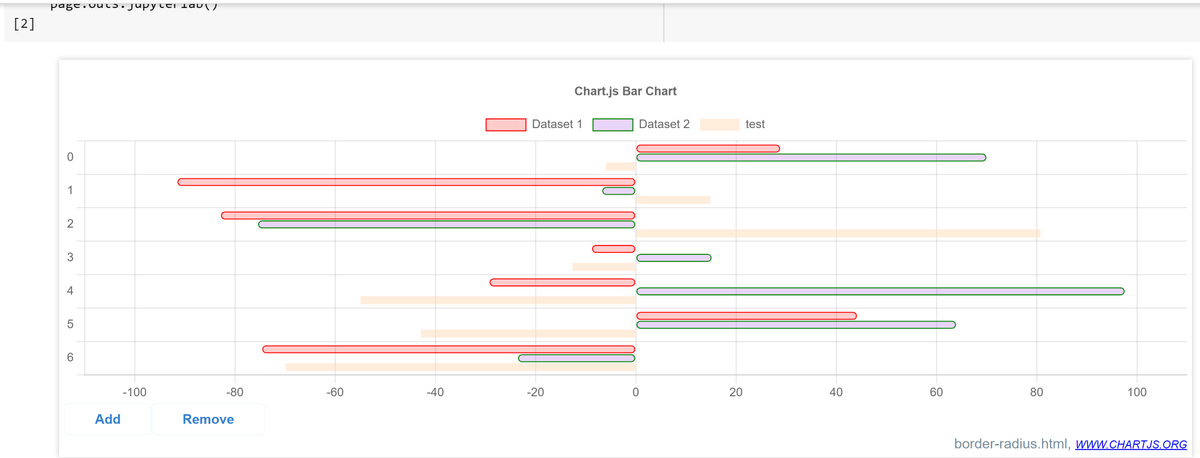Click the test bar in row 1
This screenshot has width=1200, height=458.
click(x=673, y=200)
